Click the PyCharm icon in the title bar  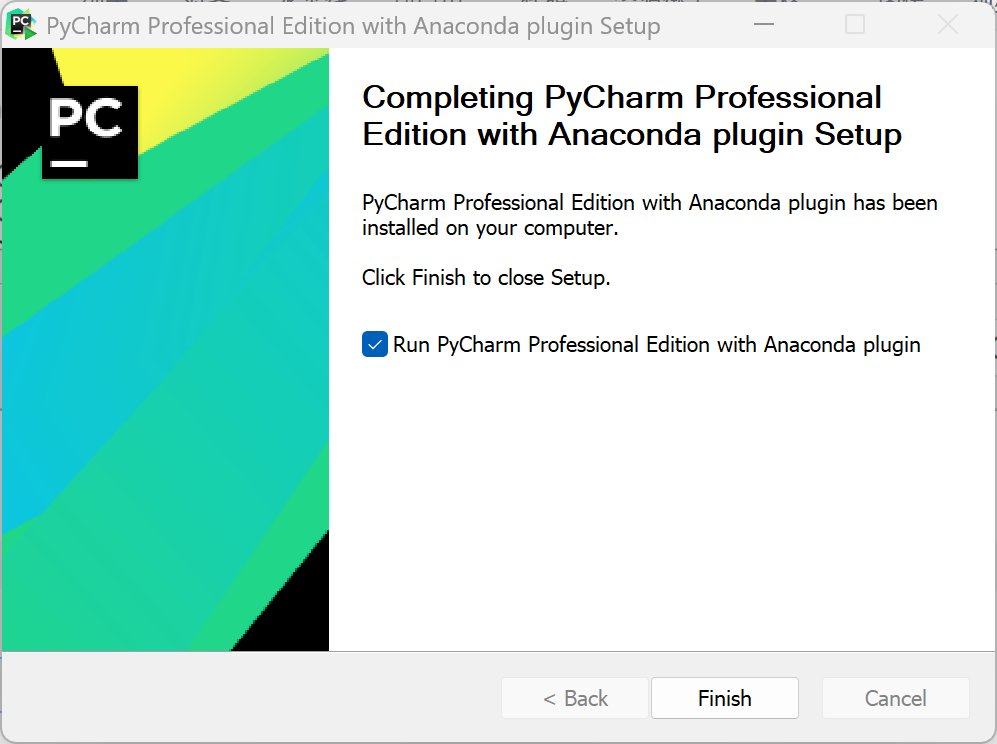tap(21, 25)
